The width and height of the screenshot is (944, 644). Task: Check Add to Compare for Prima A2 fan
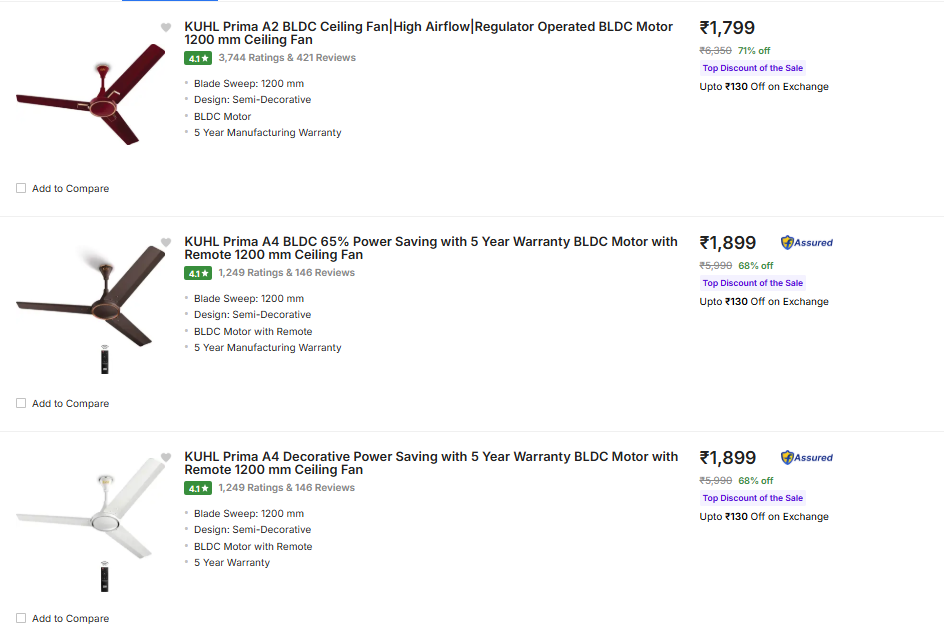pos(21,188)
